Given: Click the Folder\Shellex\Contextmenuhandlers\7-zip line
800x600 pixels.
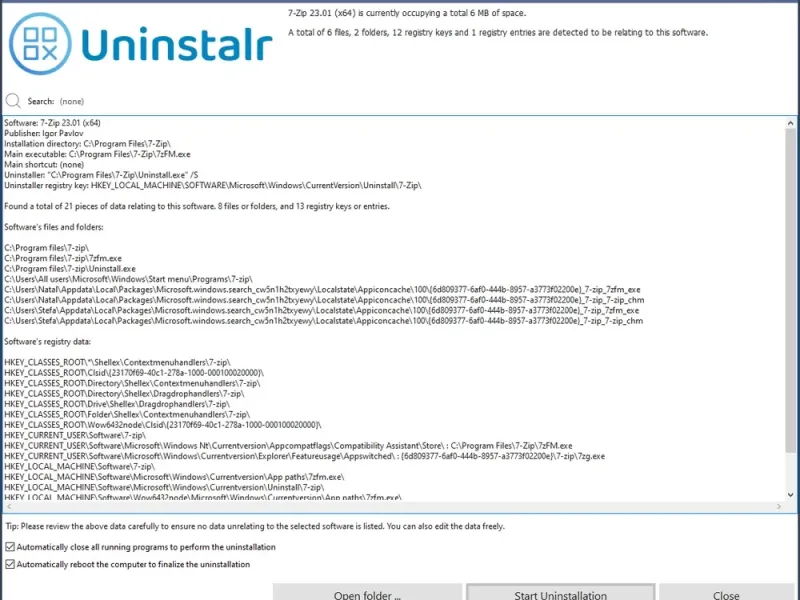Looking at the screenshot, I should [x=127, y=414].
